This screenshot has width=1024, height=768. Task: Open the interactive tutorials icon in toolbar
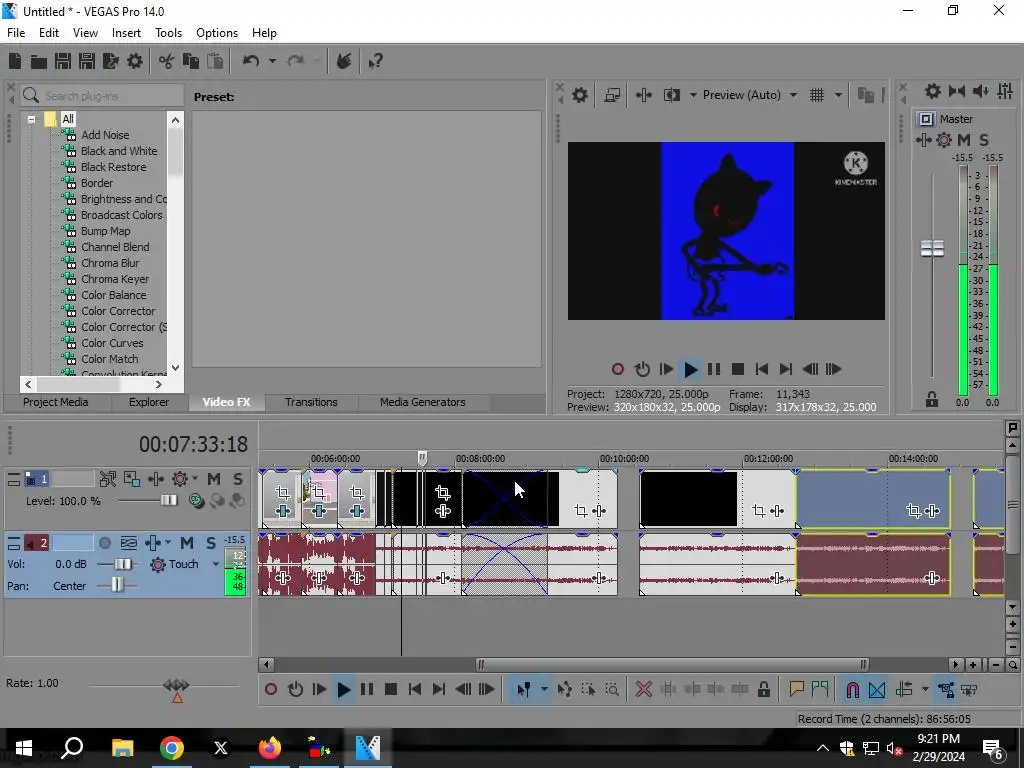(x=344, y=61)
